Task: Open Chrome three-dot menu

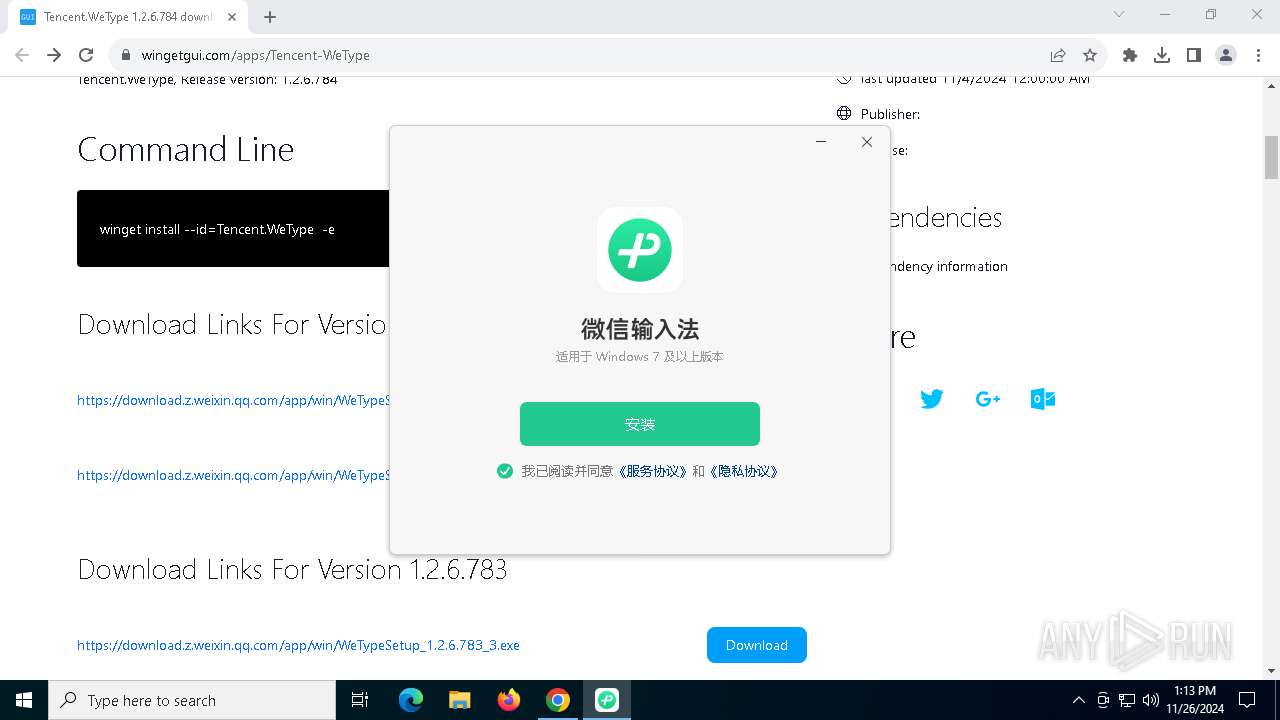Action: 1258,55
